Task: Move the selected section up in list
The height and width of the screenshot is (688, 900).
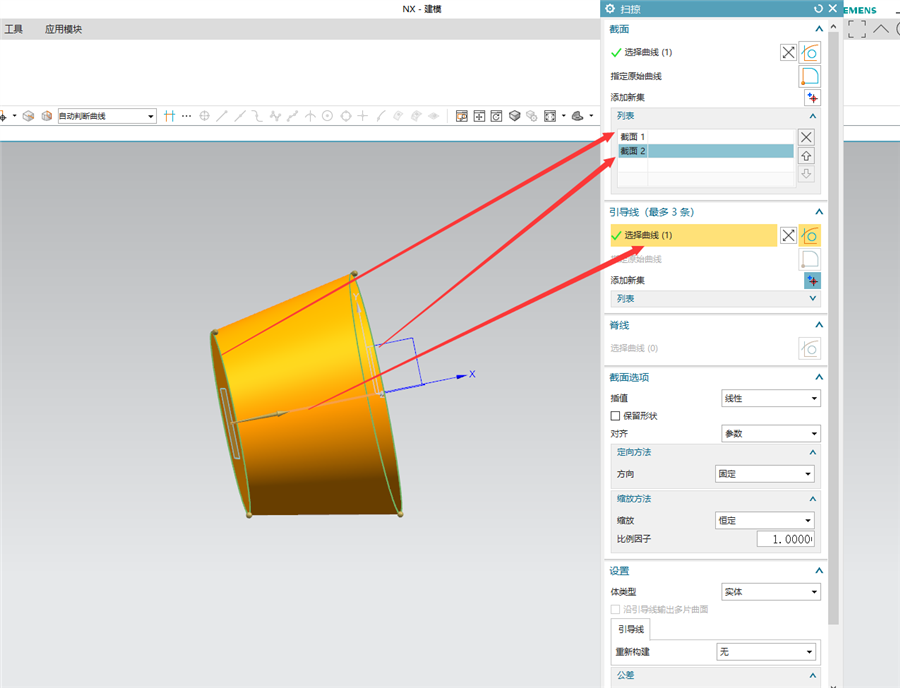Action: point(806,156)
